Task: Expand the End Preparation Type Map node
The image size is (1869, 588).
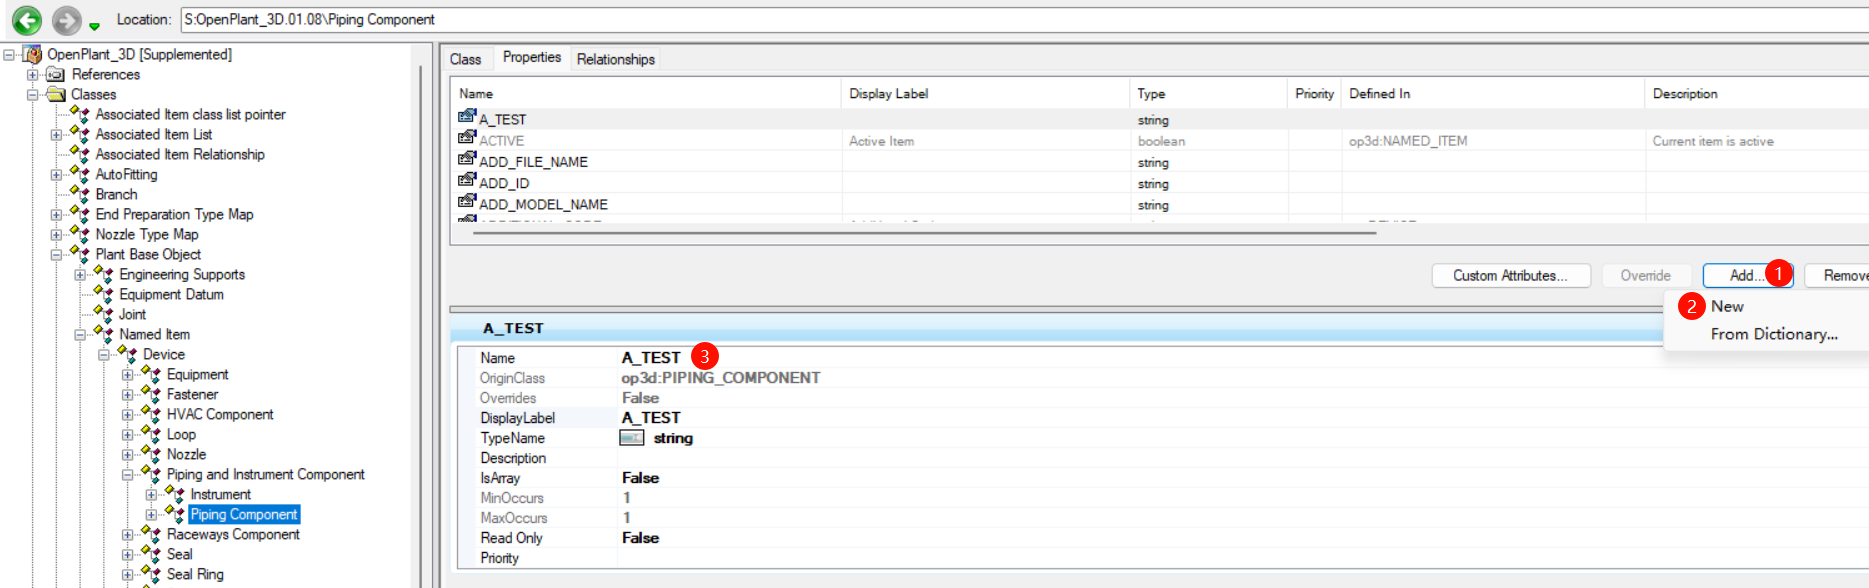Action: click(x=57, y=214)
